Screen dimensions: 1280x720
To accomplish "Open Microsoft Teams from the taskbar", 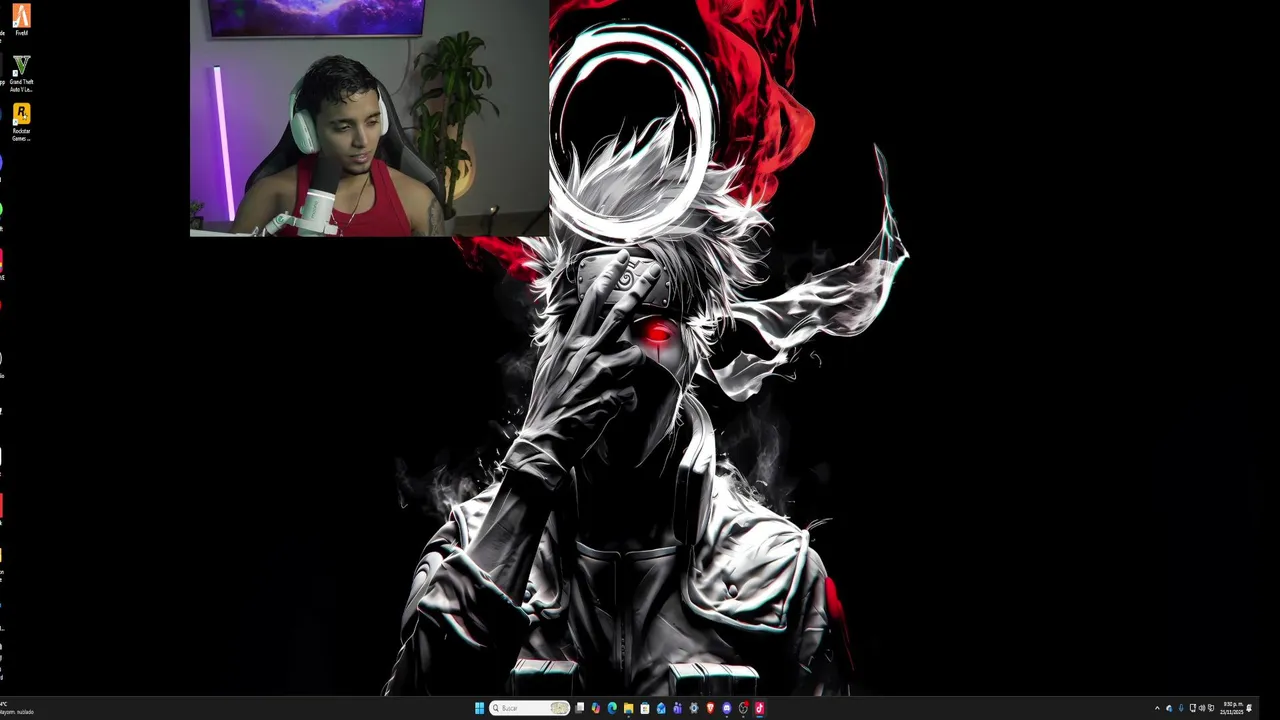I will pyautogui.click(x=678, y=708).
